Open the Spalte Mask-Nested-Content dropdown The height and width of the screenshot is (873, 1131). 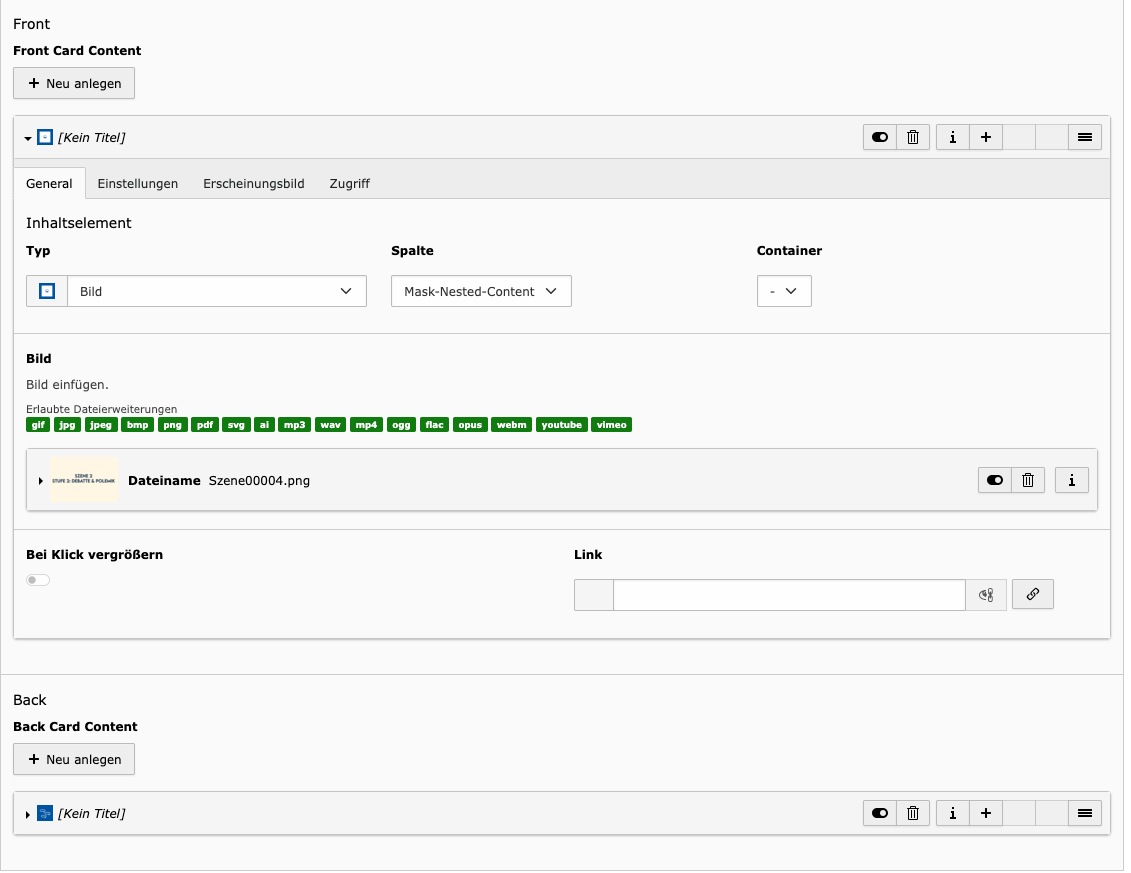pyautogui.click(x=481, y=292)
